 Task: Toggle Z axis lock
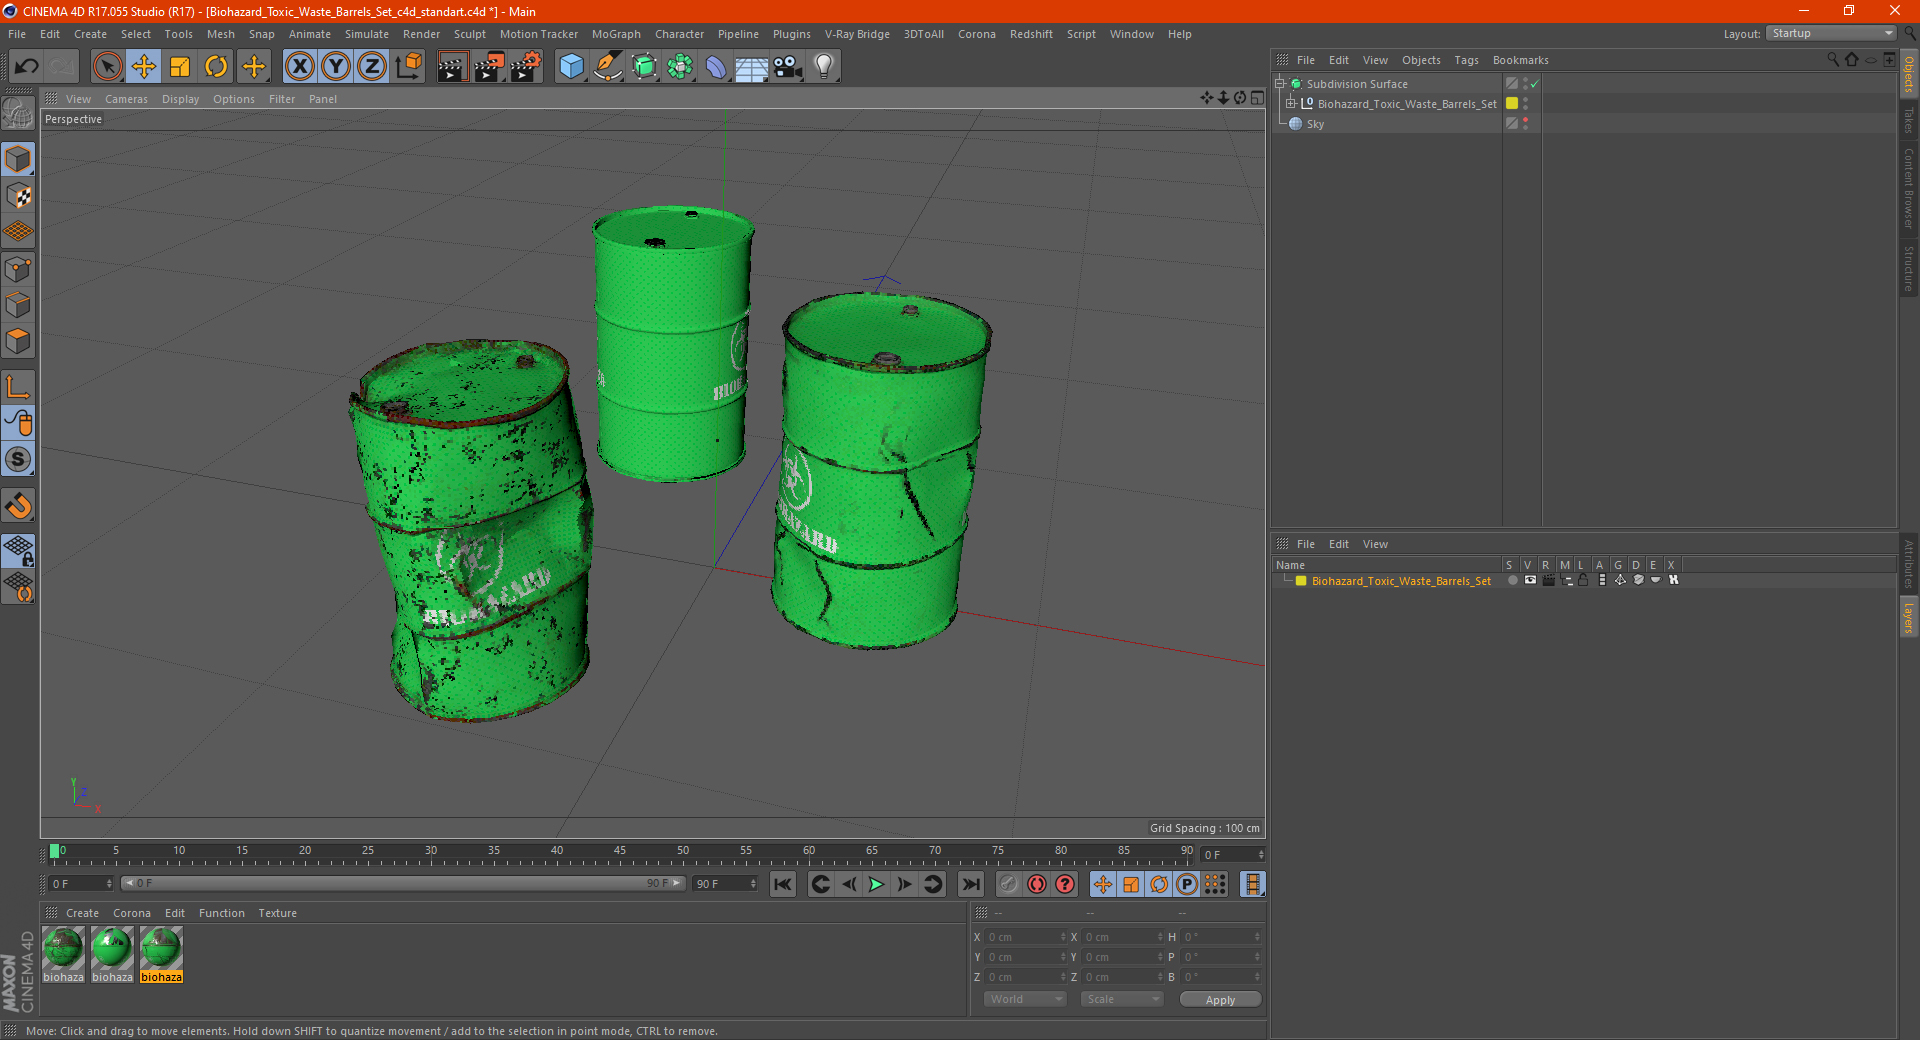click(372, 67)
